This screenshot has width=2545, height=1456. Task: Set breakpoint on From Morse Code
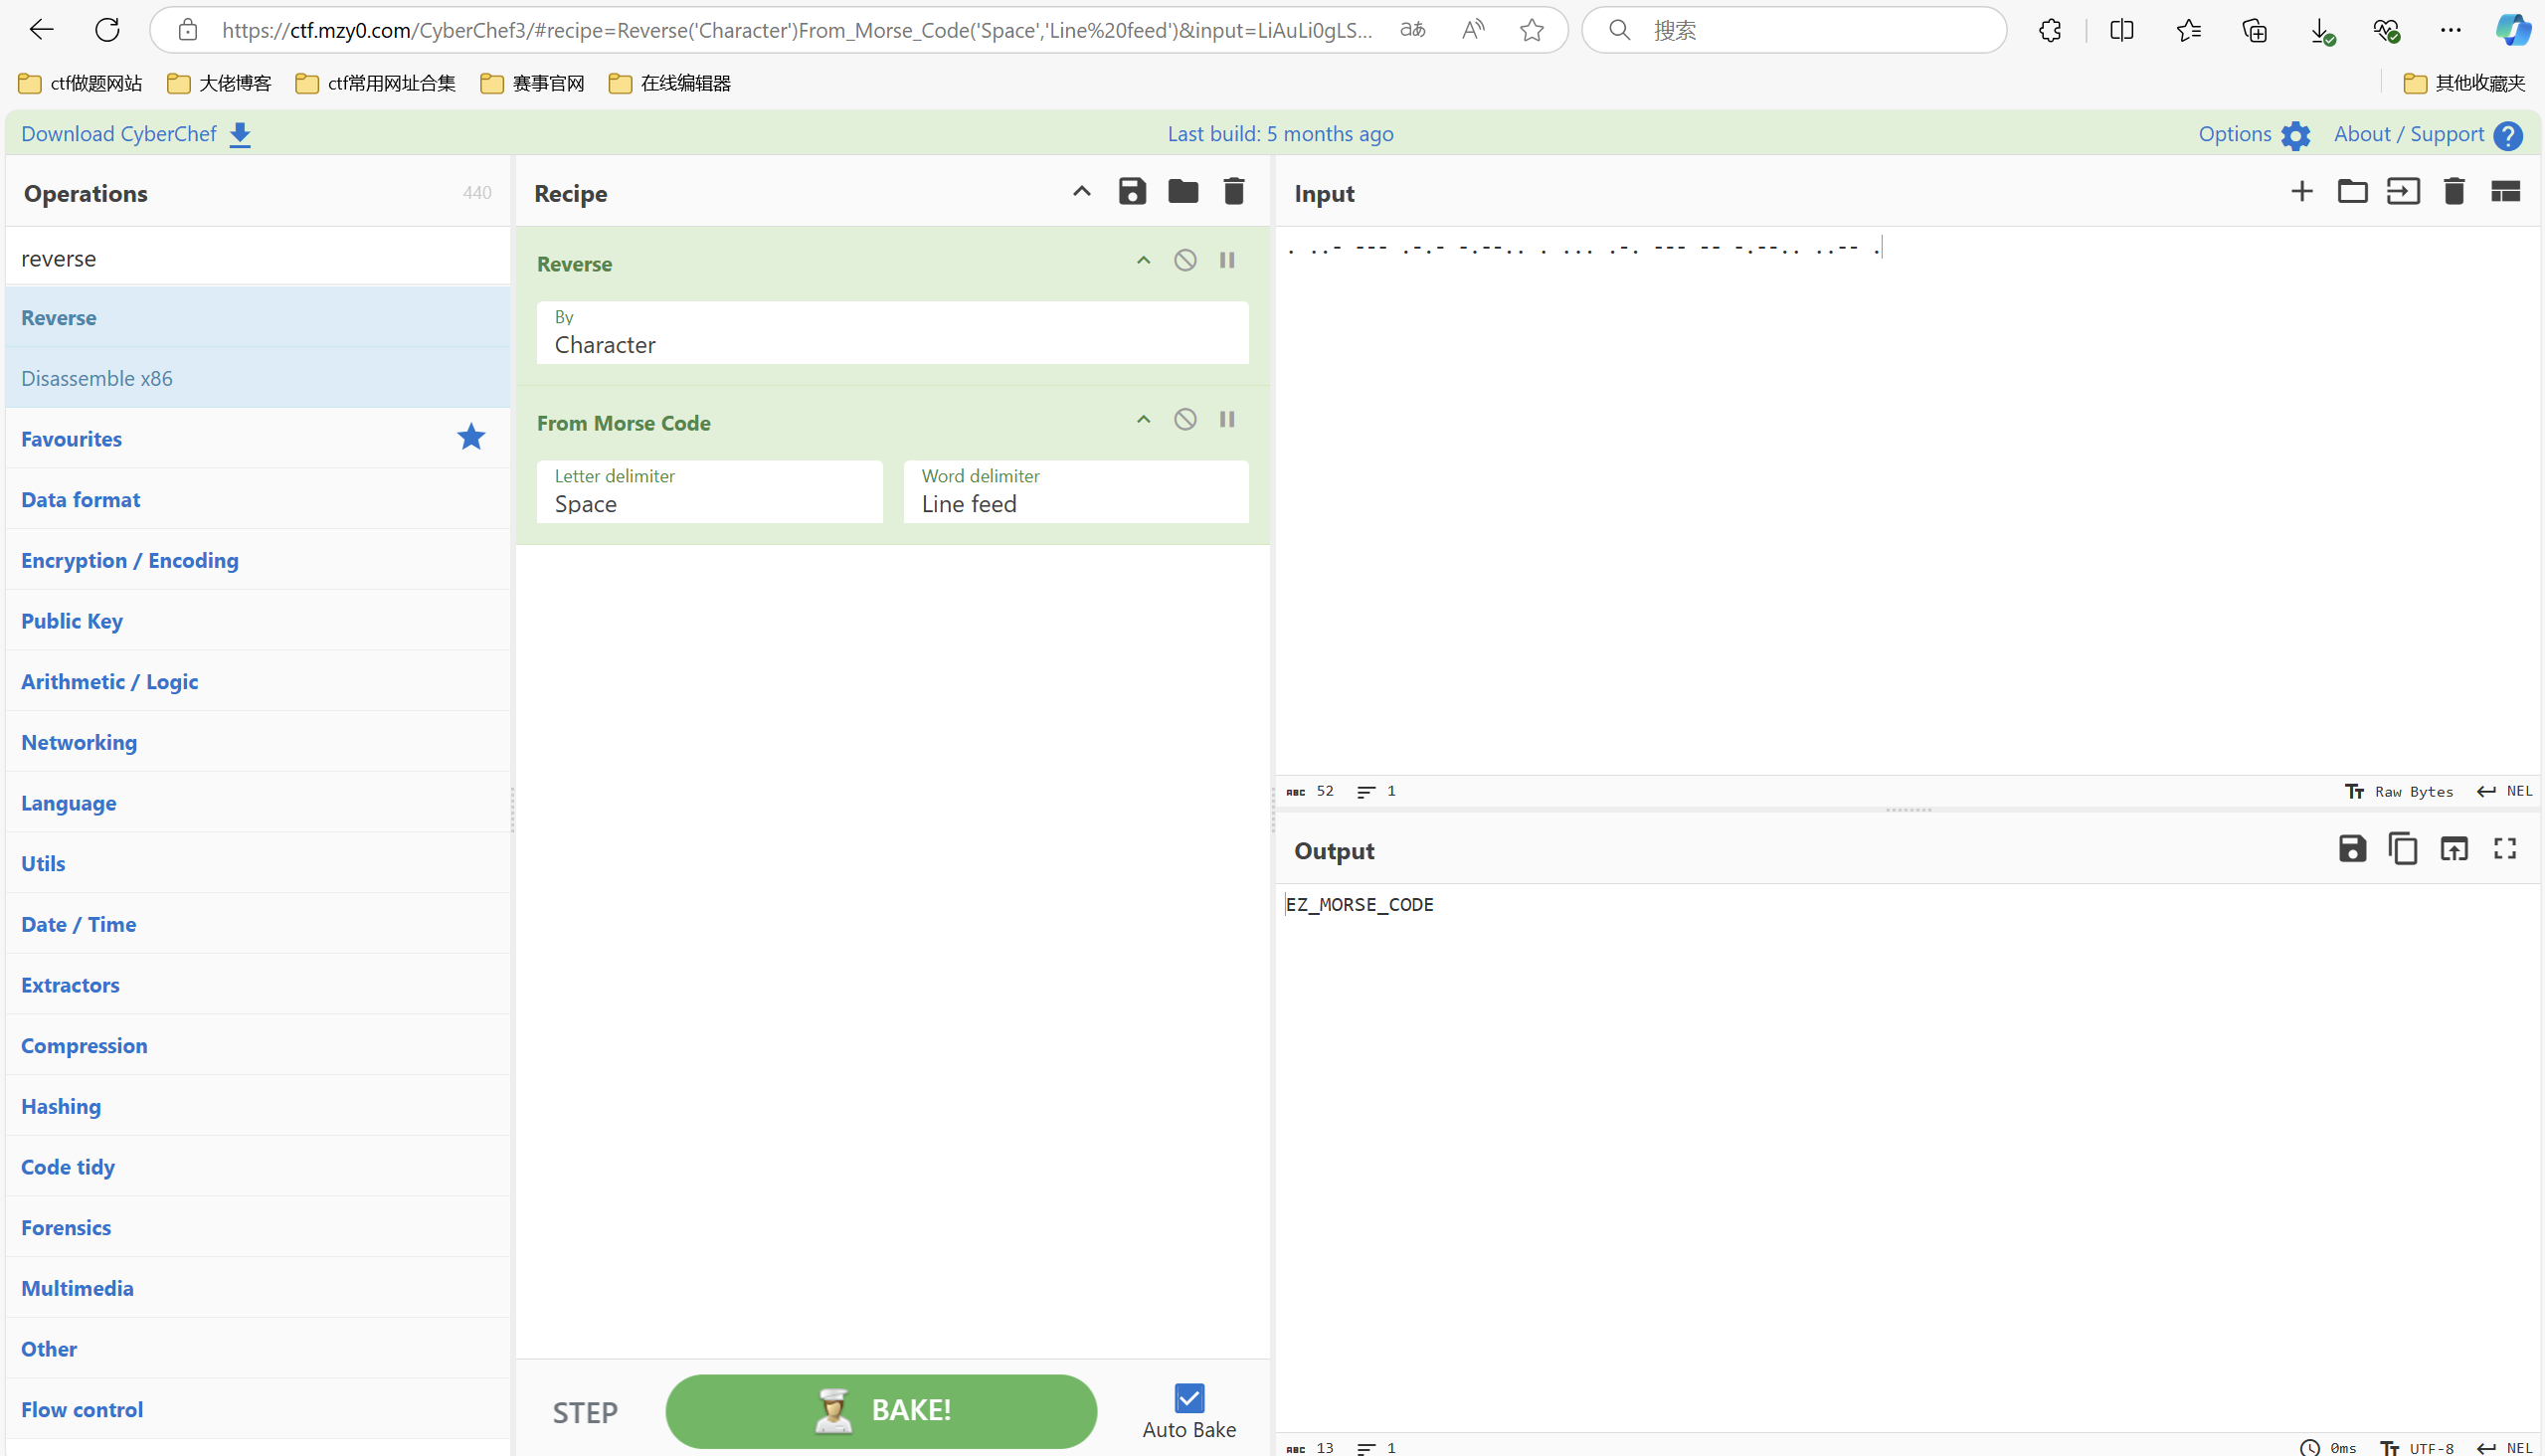coord(1227,419)
